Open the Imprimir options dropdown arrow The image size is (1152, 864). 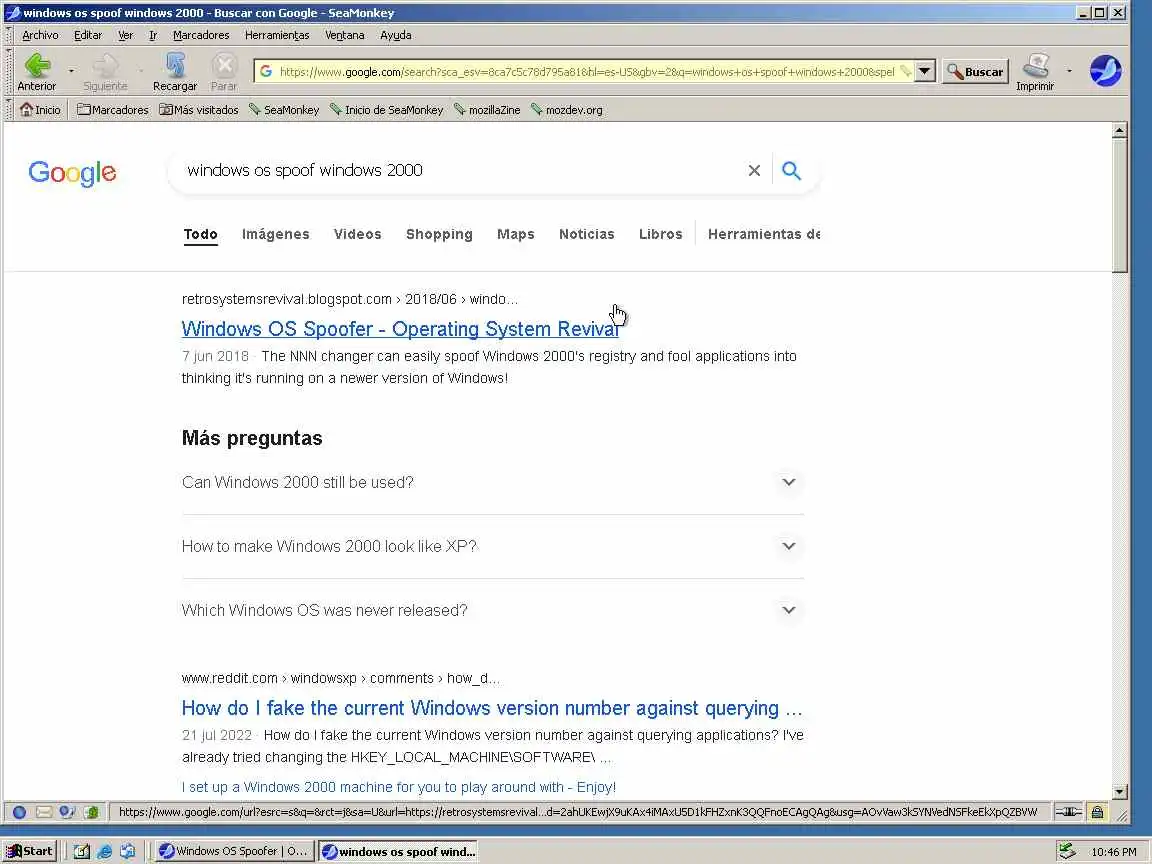point(1069,71)
